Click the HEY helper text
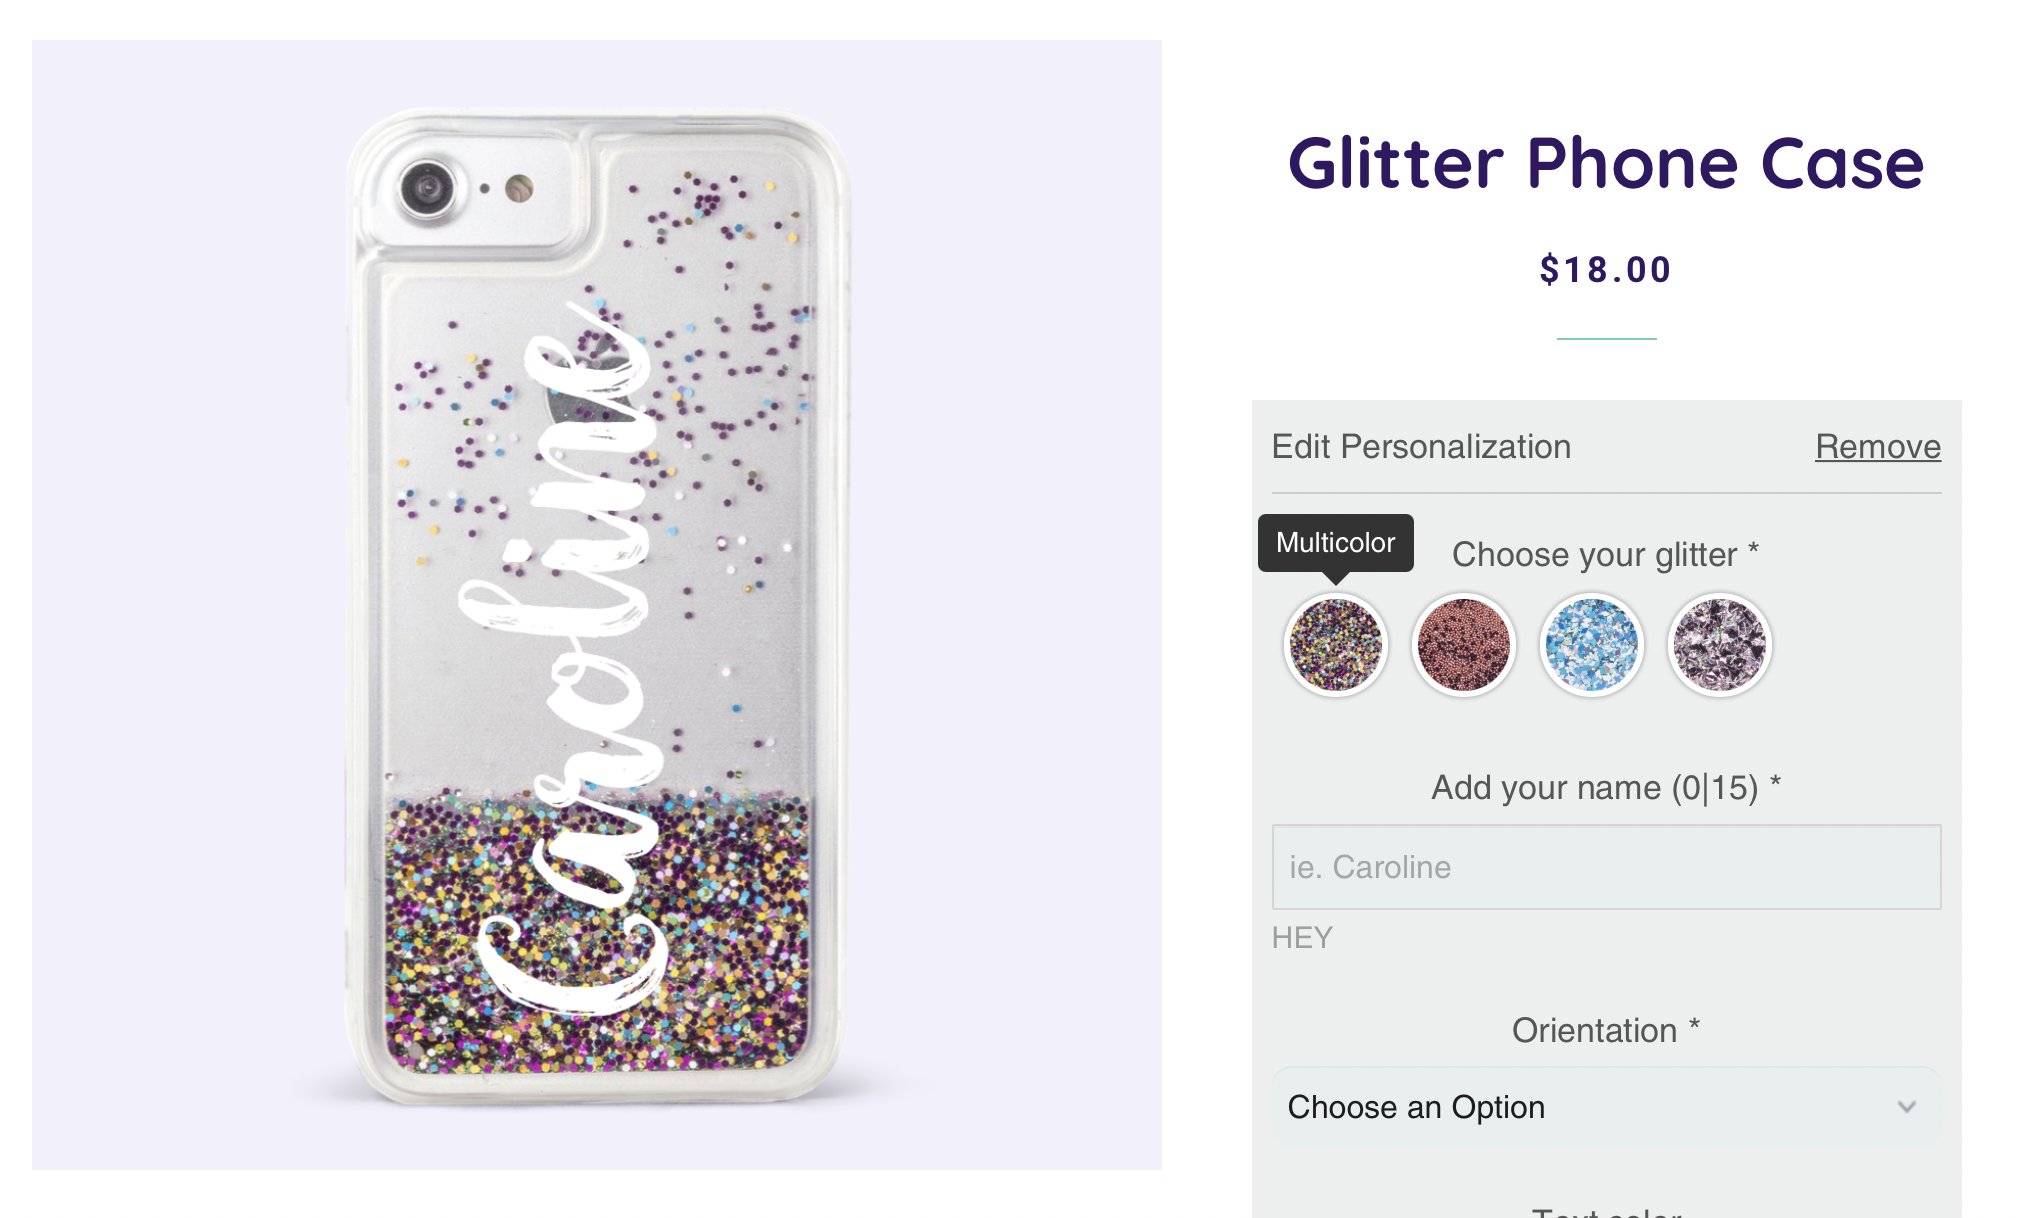Image resolution: width=2022 pixels, height=1218 pixels. pyautogui.click(x=1302, y=938)
